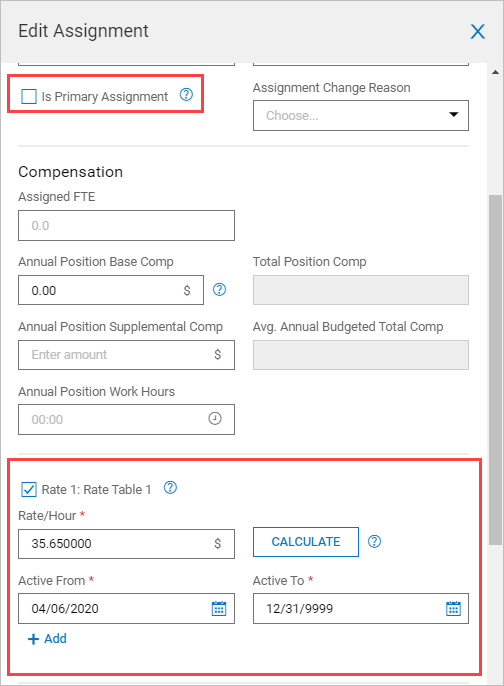504x686 pixels.
Task: Click the scroll up arrow
Action: coord(495,72)
